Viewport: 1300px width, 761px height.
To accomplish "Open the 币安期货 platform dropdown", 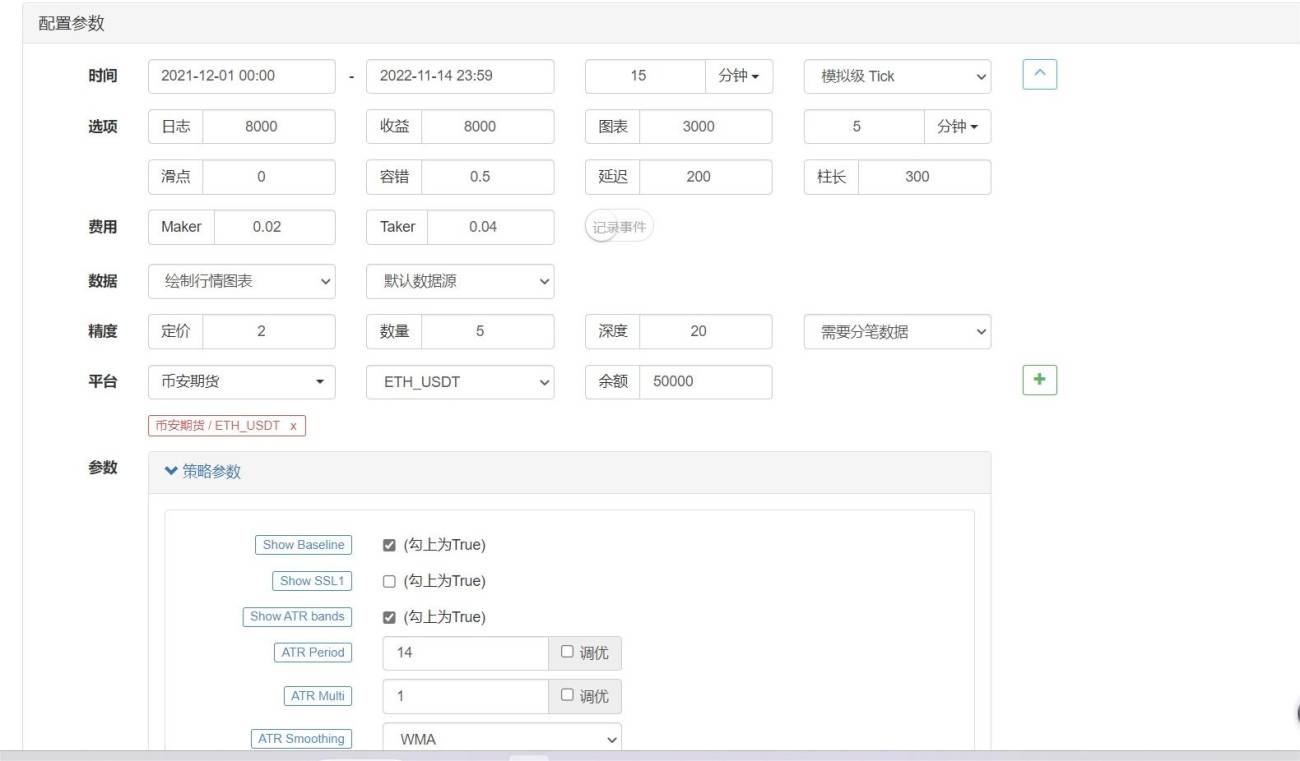I will [x=242, y=382].
